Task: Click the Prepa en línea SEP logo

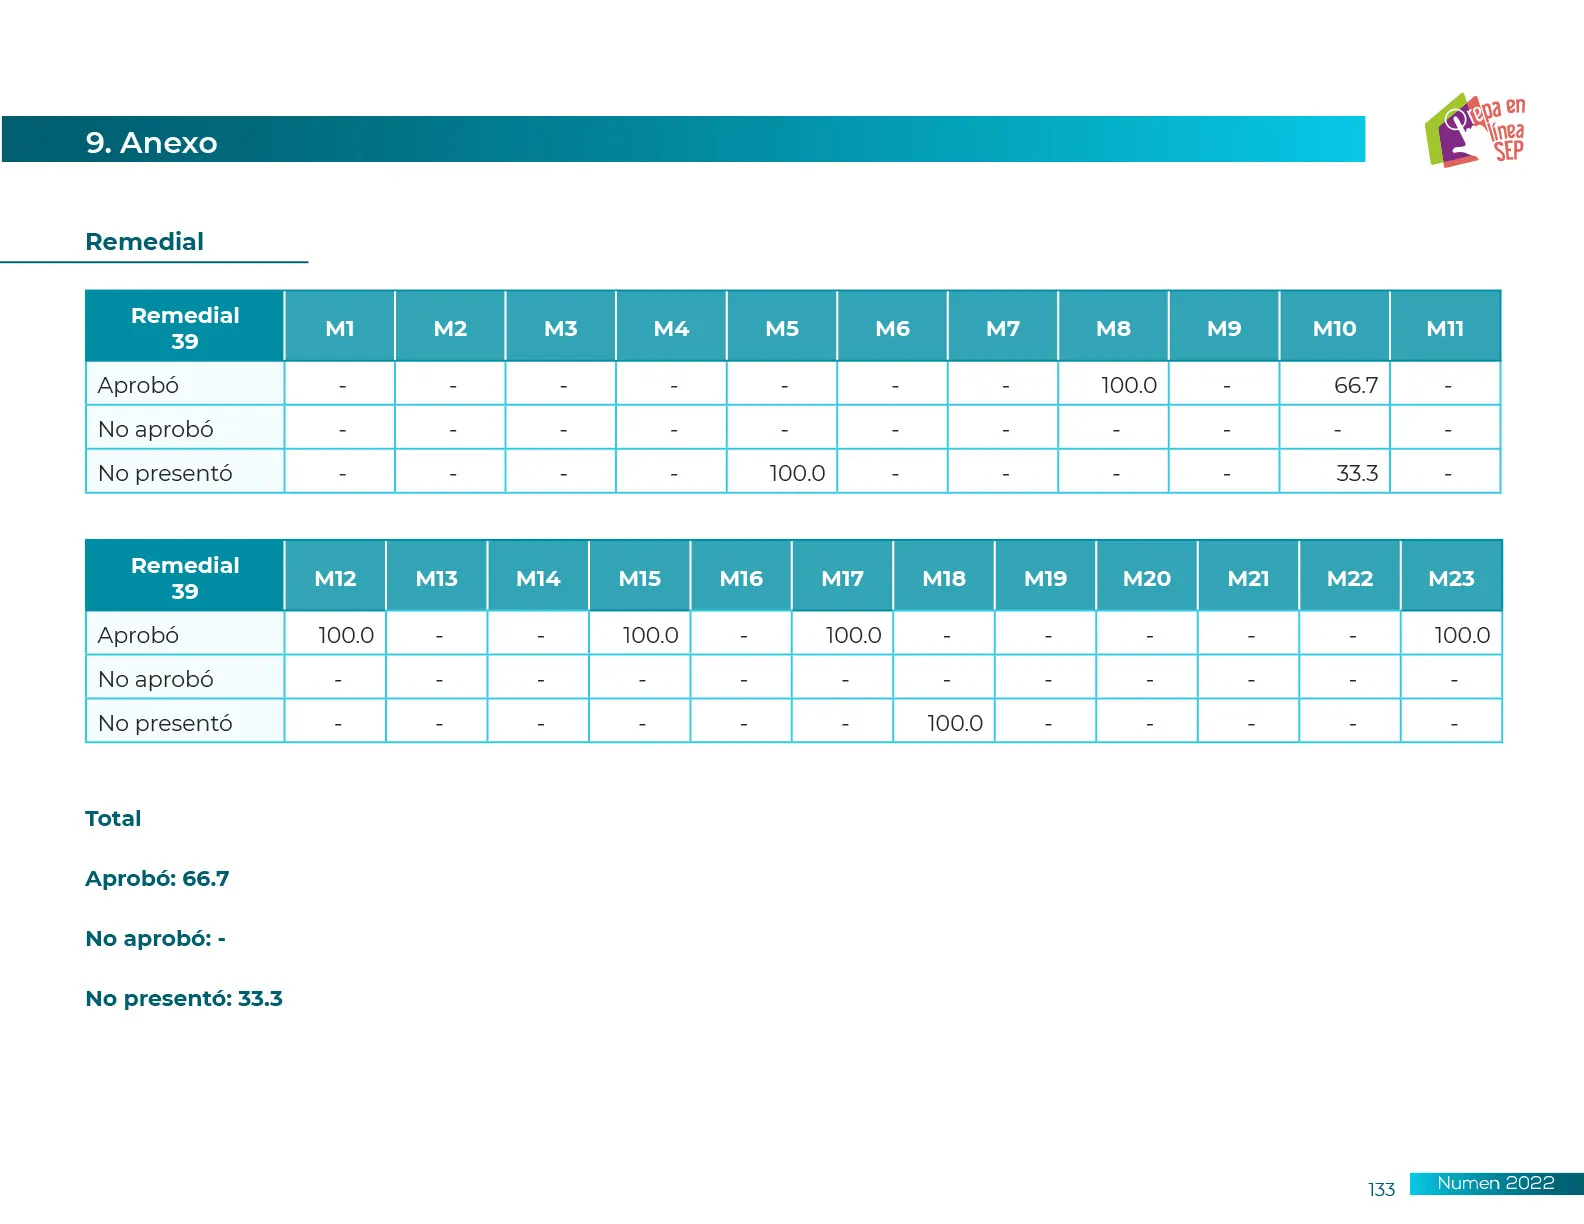Action: (1476, 130)
